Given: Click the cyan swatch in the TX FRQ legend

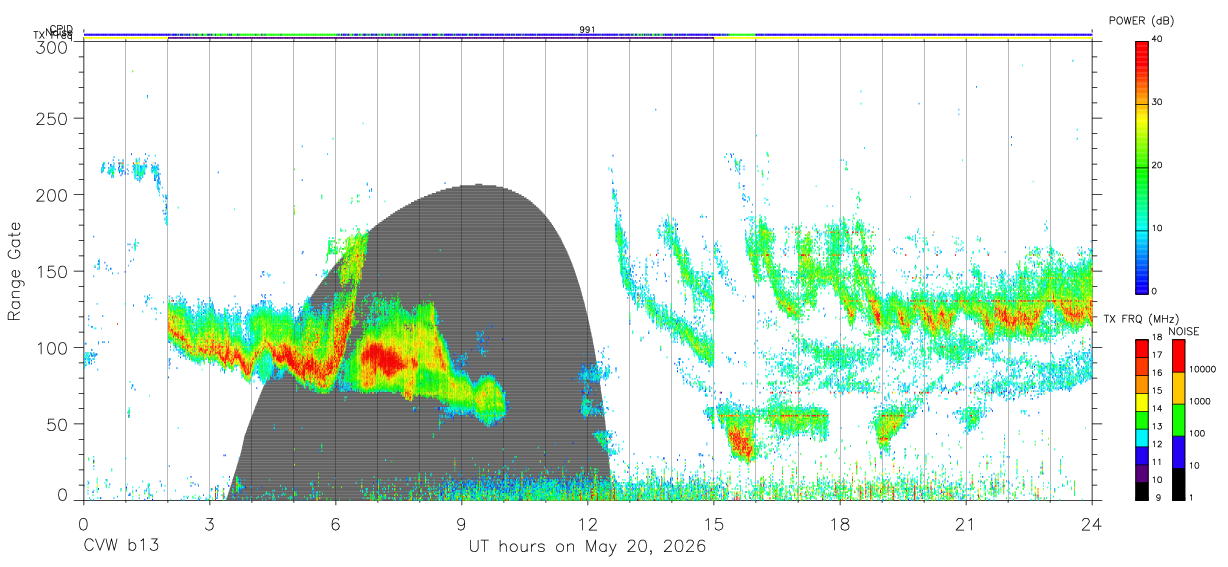Looking at the screenshot, I should tap(1141, 436).
